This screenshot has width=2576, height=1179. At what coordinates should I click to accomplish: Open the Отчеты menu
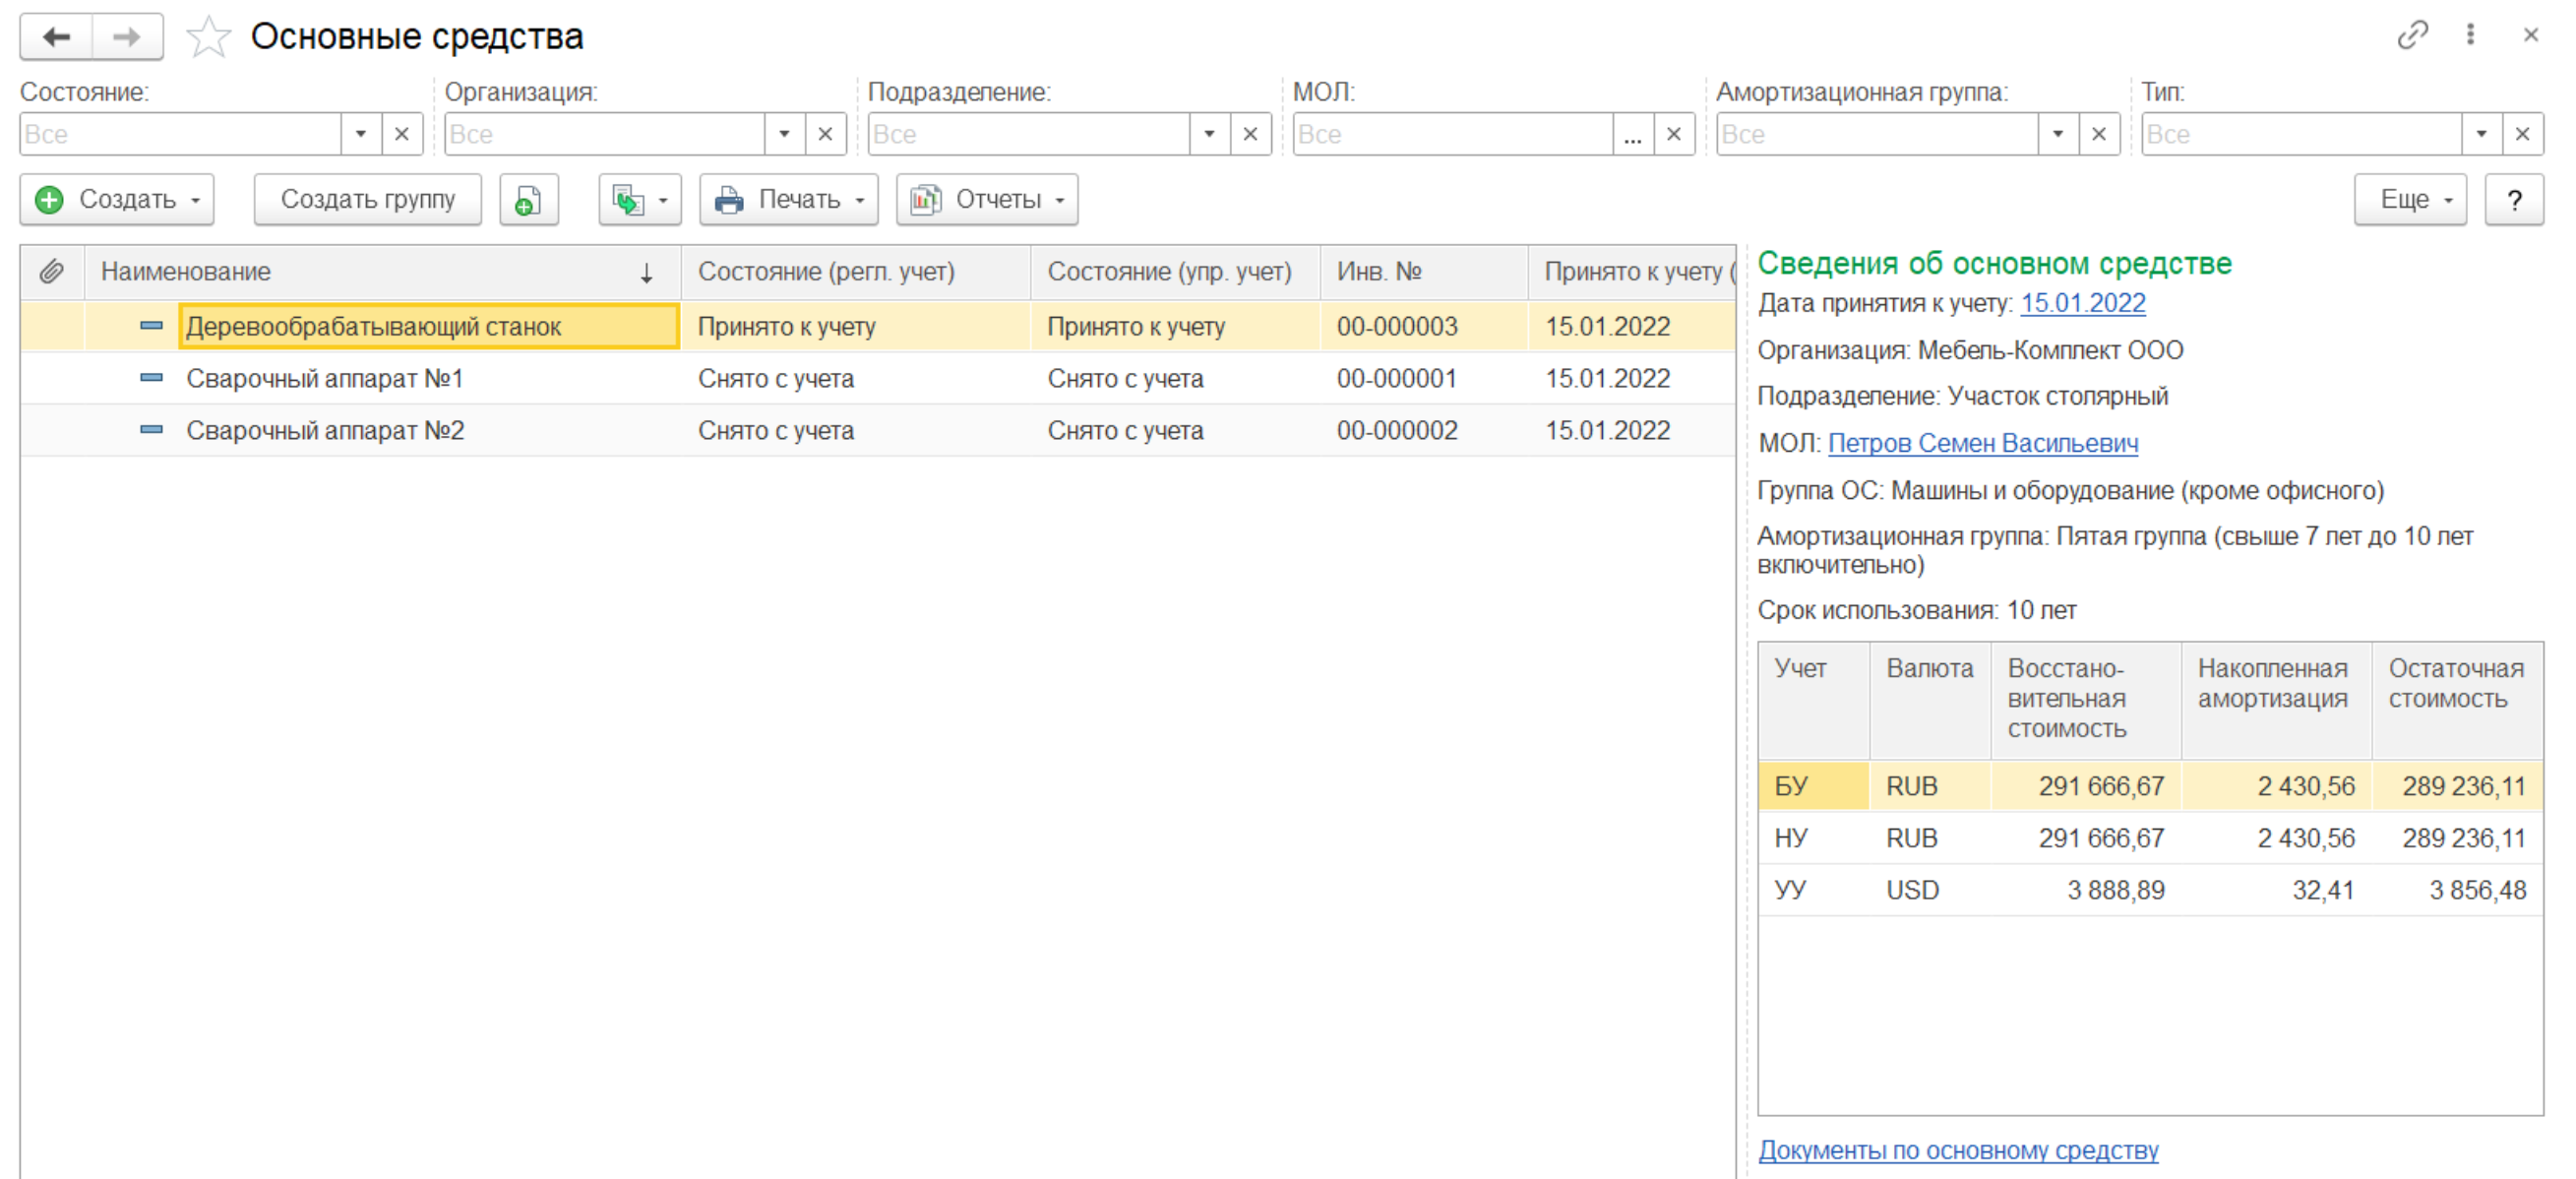coord(986,200)
